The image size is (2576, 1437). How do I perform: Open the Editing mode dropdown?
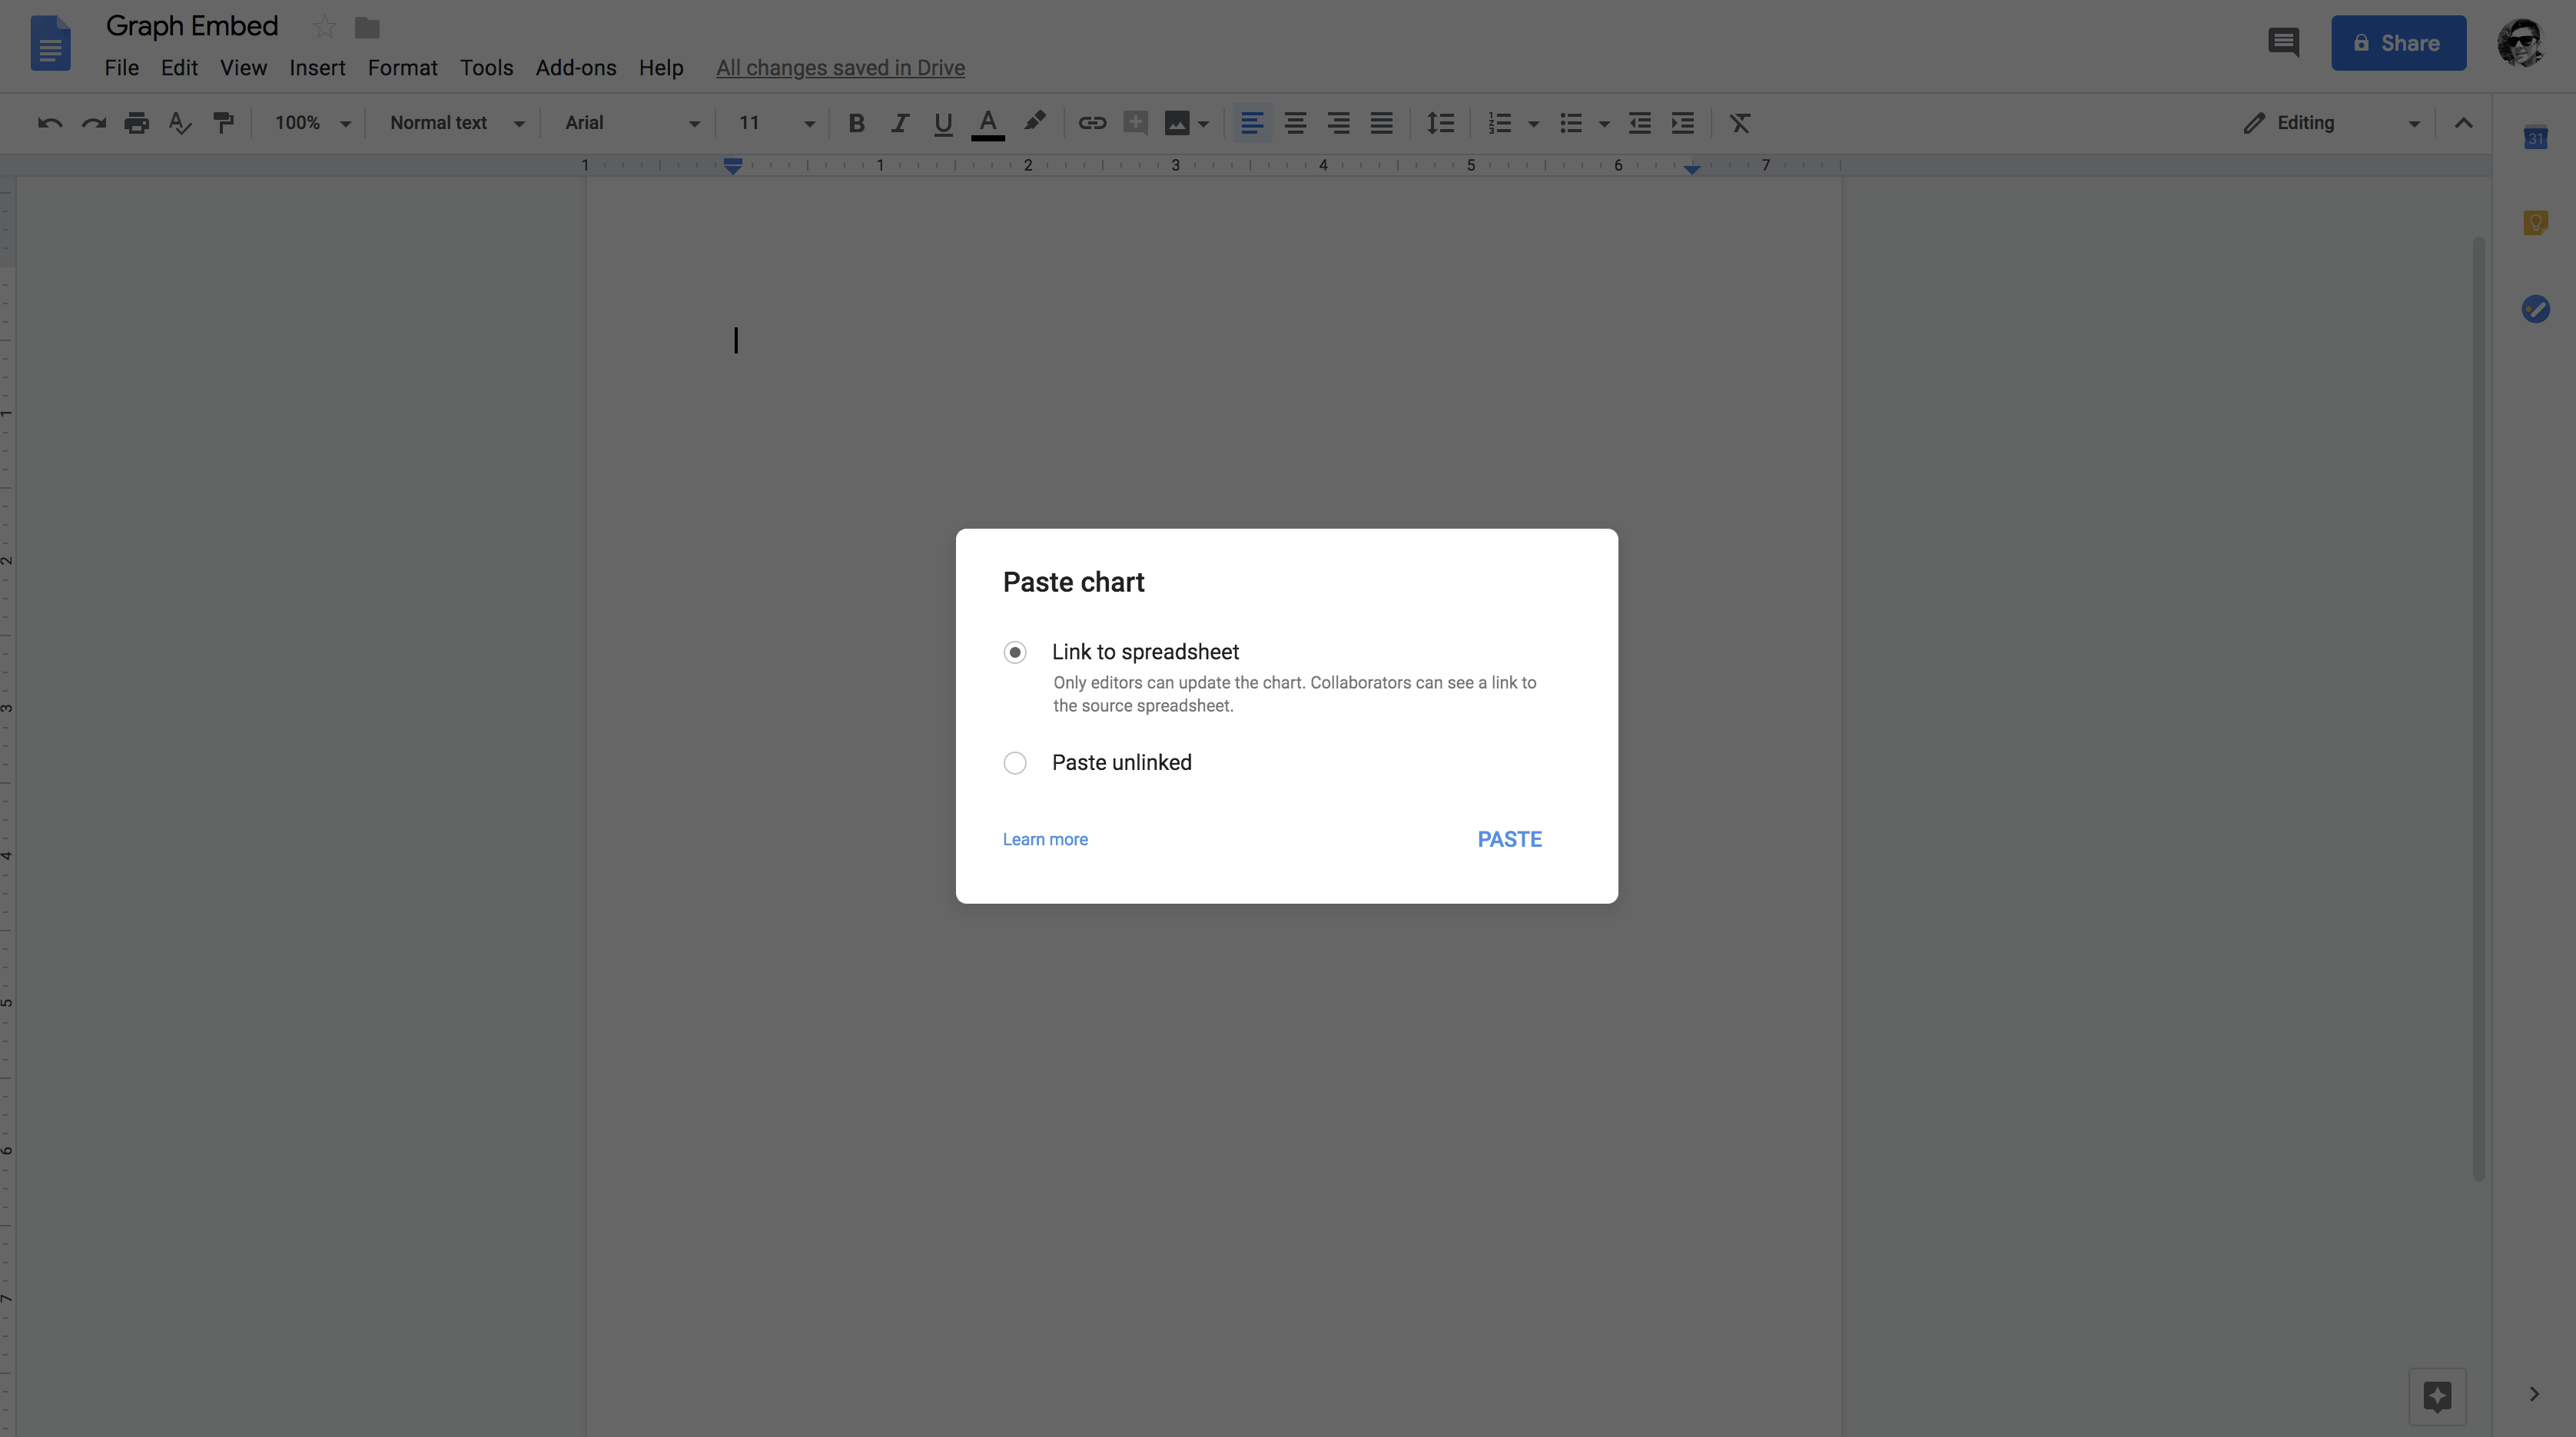click(x=2331, y=123)
